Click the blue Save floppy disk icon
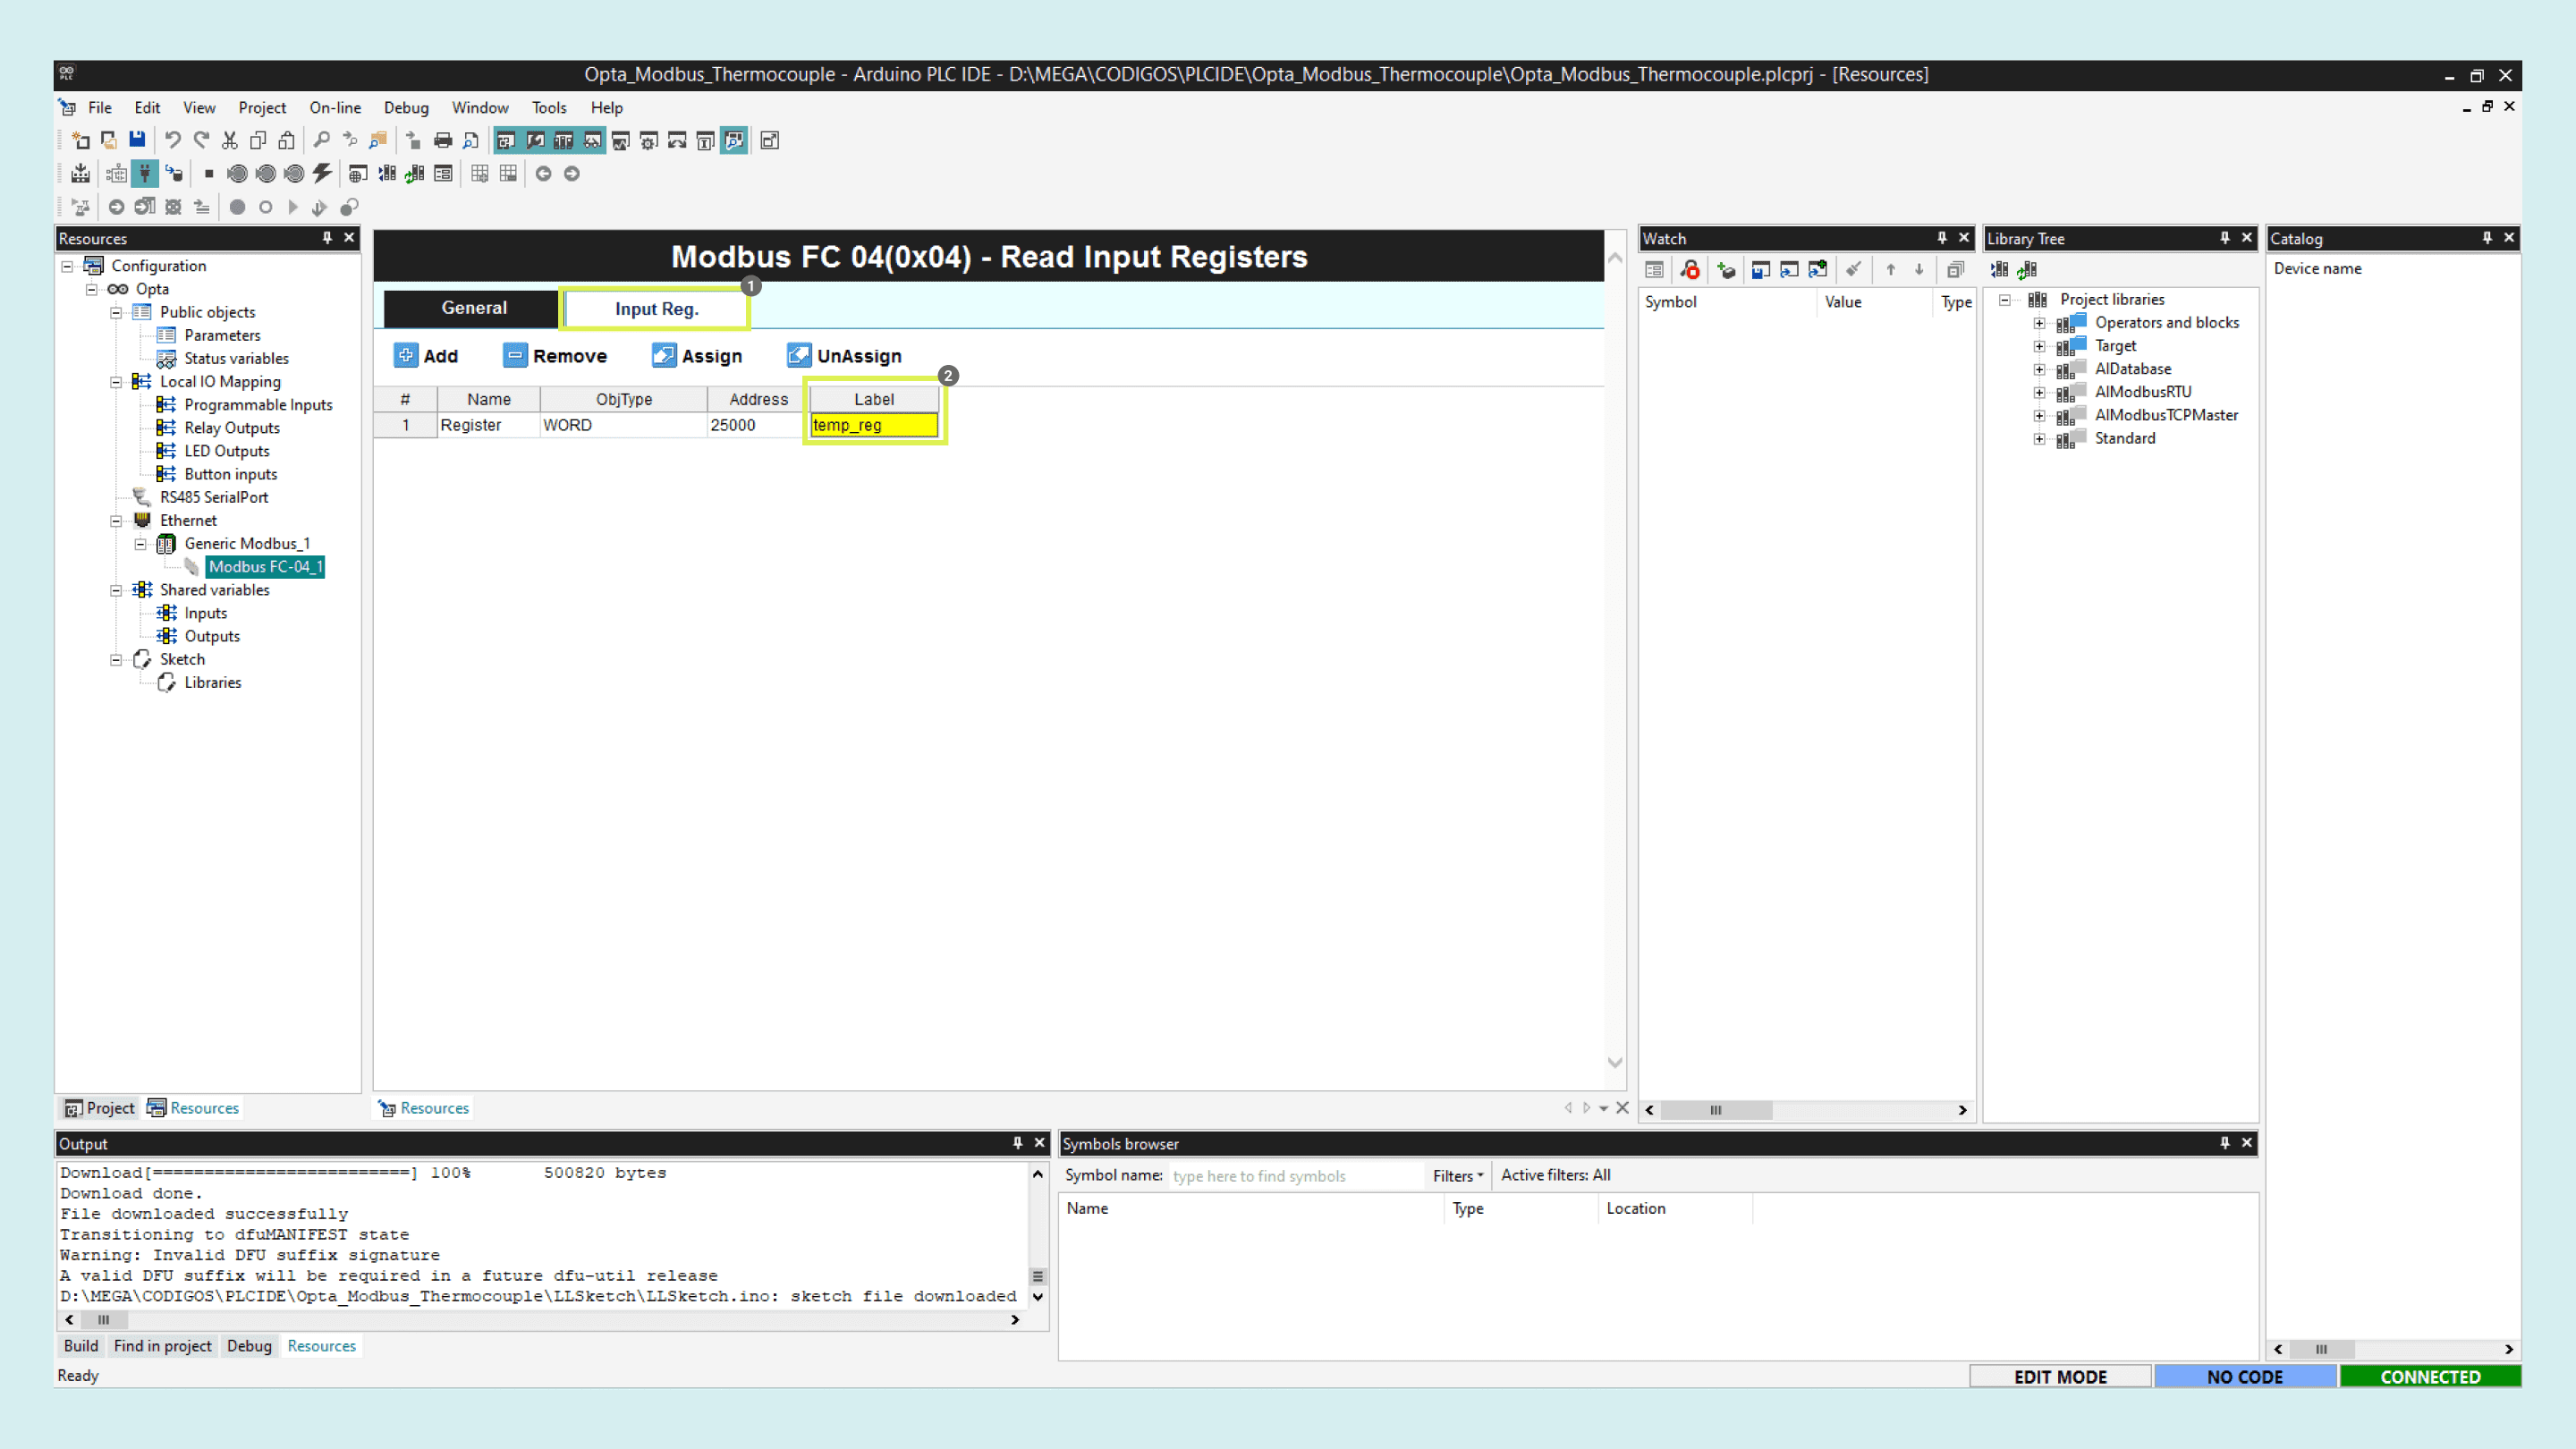Screen dimensions: 2576x1449 pyautogui.click(x=137, y=140)
